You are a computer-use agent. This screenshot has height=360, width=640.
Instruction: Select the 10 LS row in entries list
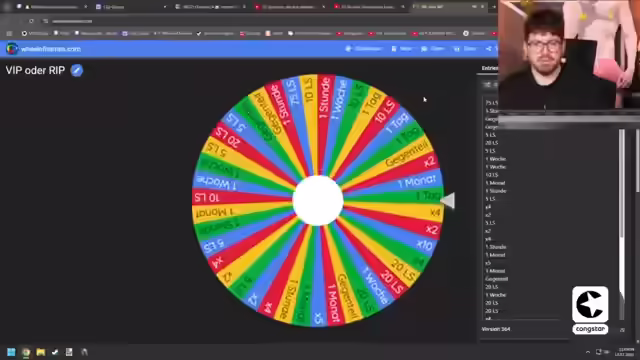click(x=491, y=175)
